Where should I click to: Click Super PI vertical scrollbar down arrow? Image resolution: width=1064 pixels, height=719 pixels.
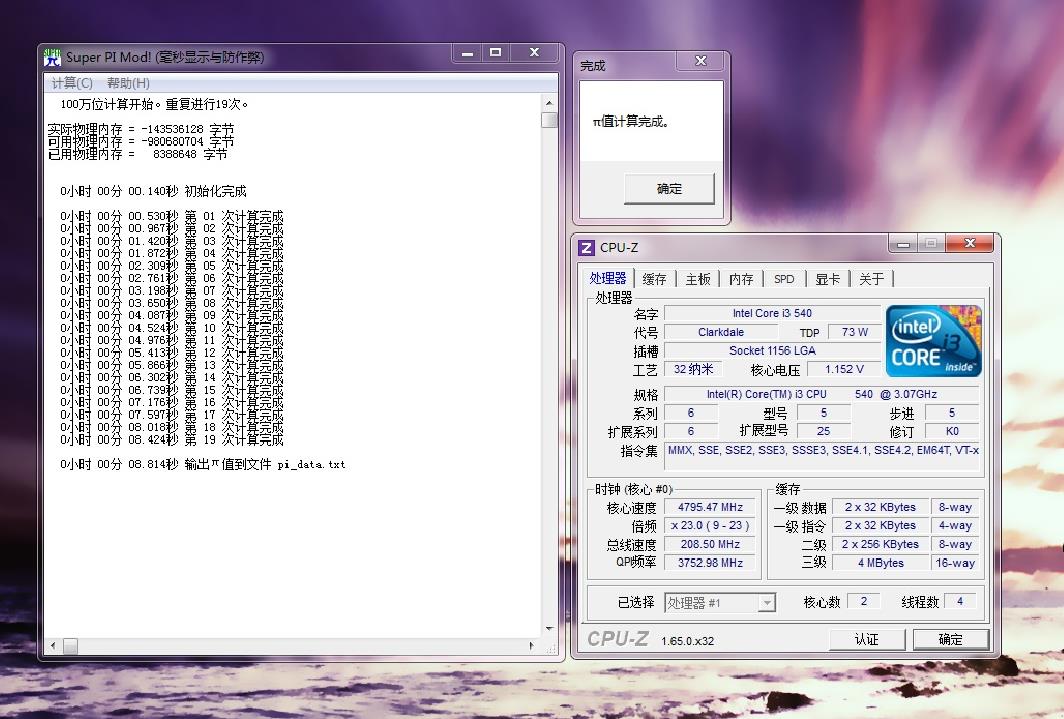pyautogui.click(x=549, y=629)
